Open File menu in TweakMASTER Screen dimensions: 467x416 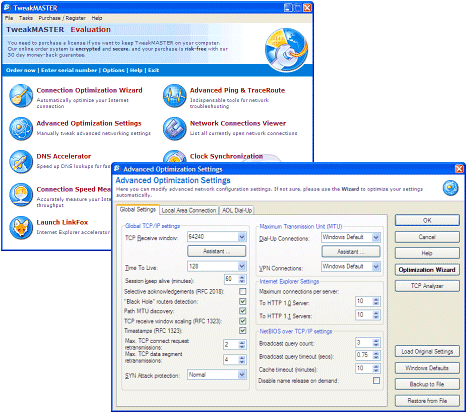[x=9, y=18]
